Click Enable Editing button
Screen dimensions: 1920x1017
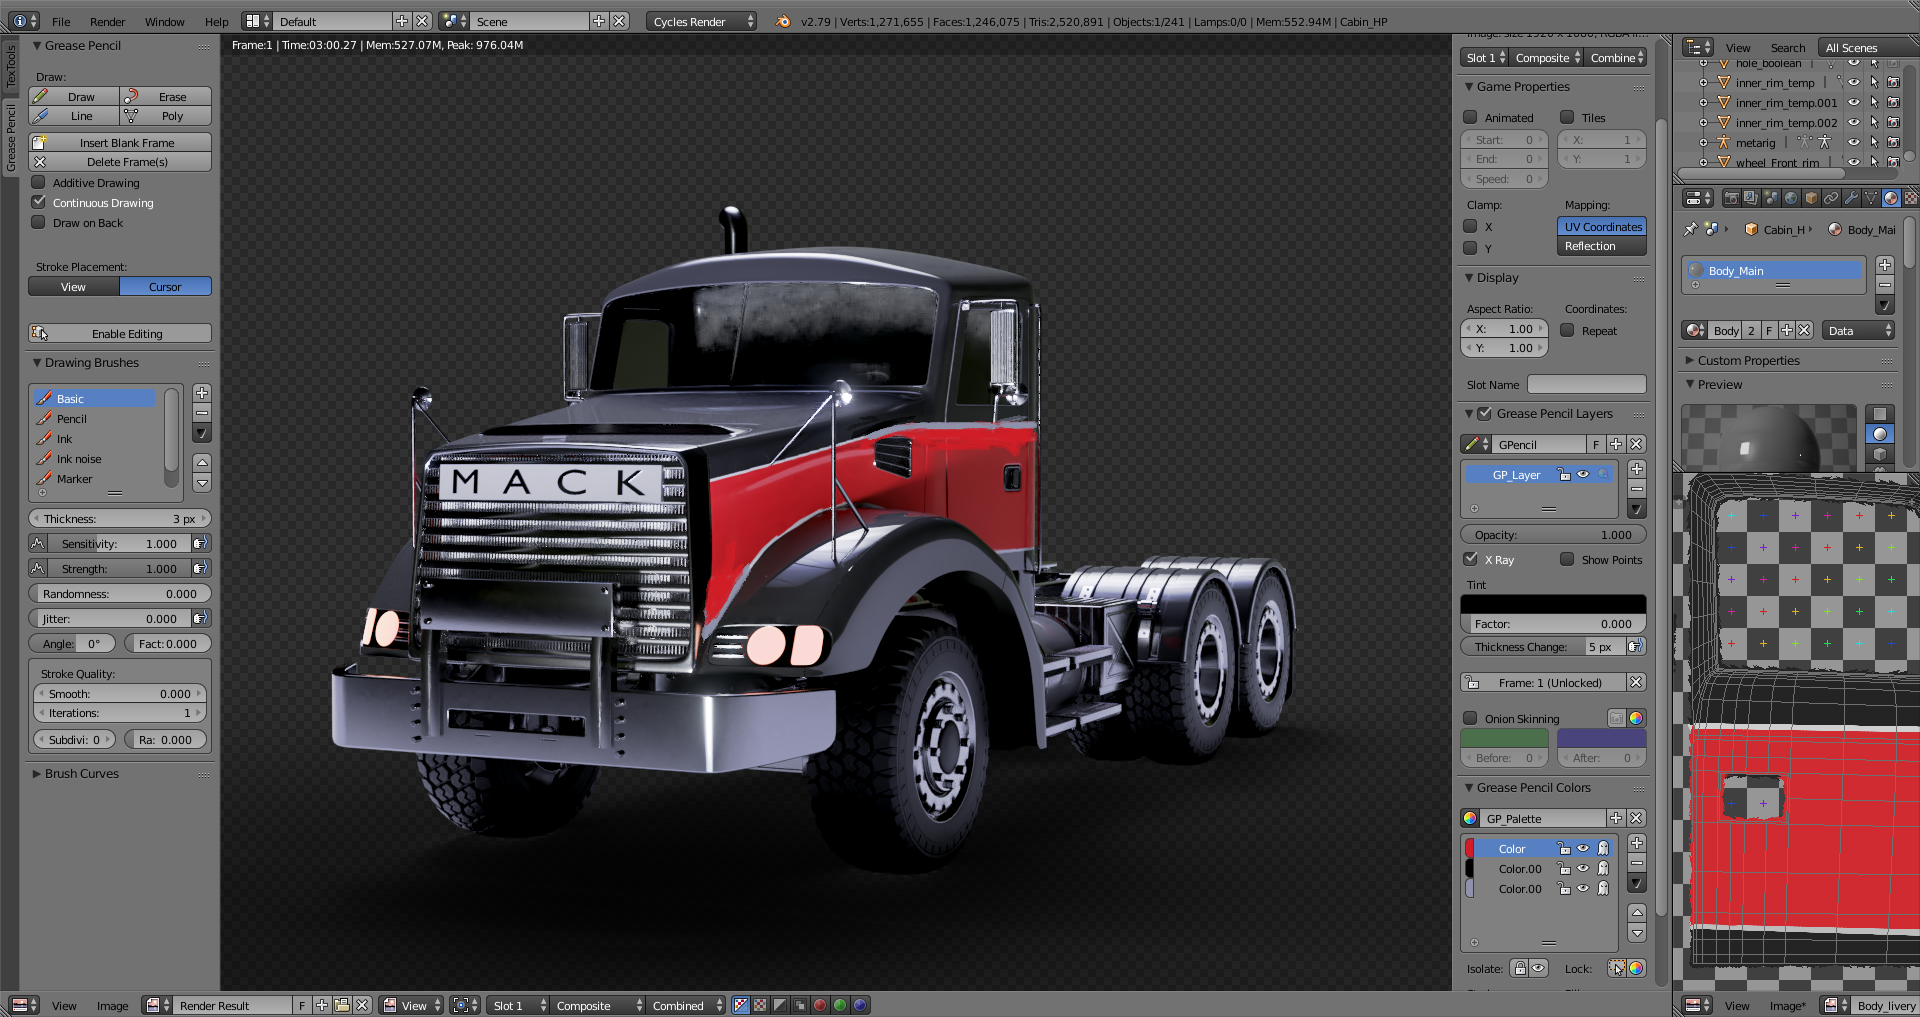pos(120,334)
